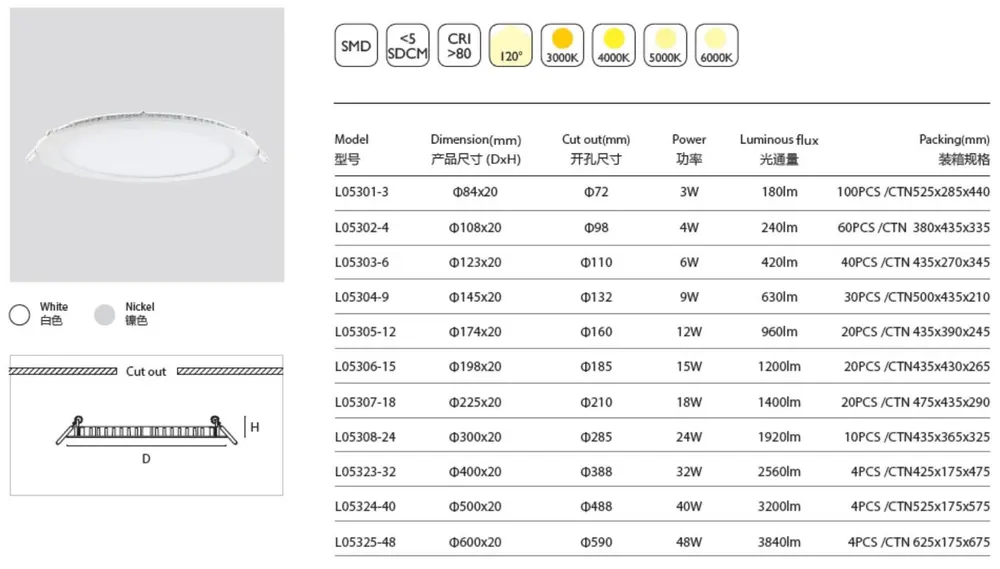Select model L05304-9
This screenshot has height=569, width=1000.
(362, 297)
